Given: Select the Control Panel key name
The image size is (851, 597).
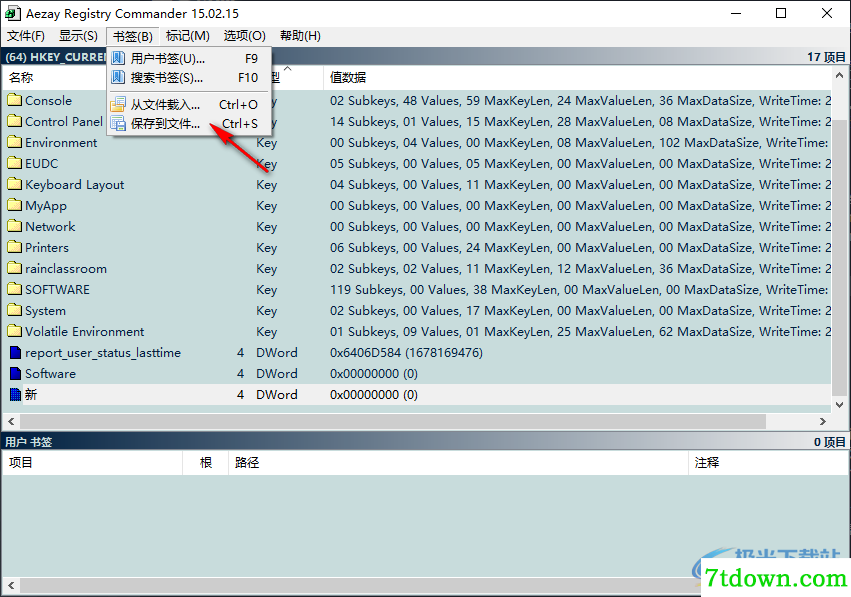Looking at the screenshot, I should [63, 122].
